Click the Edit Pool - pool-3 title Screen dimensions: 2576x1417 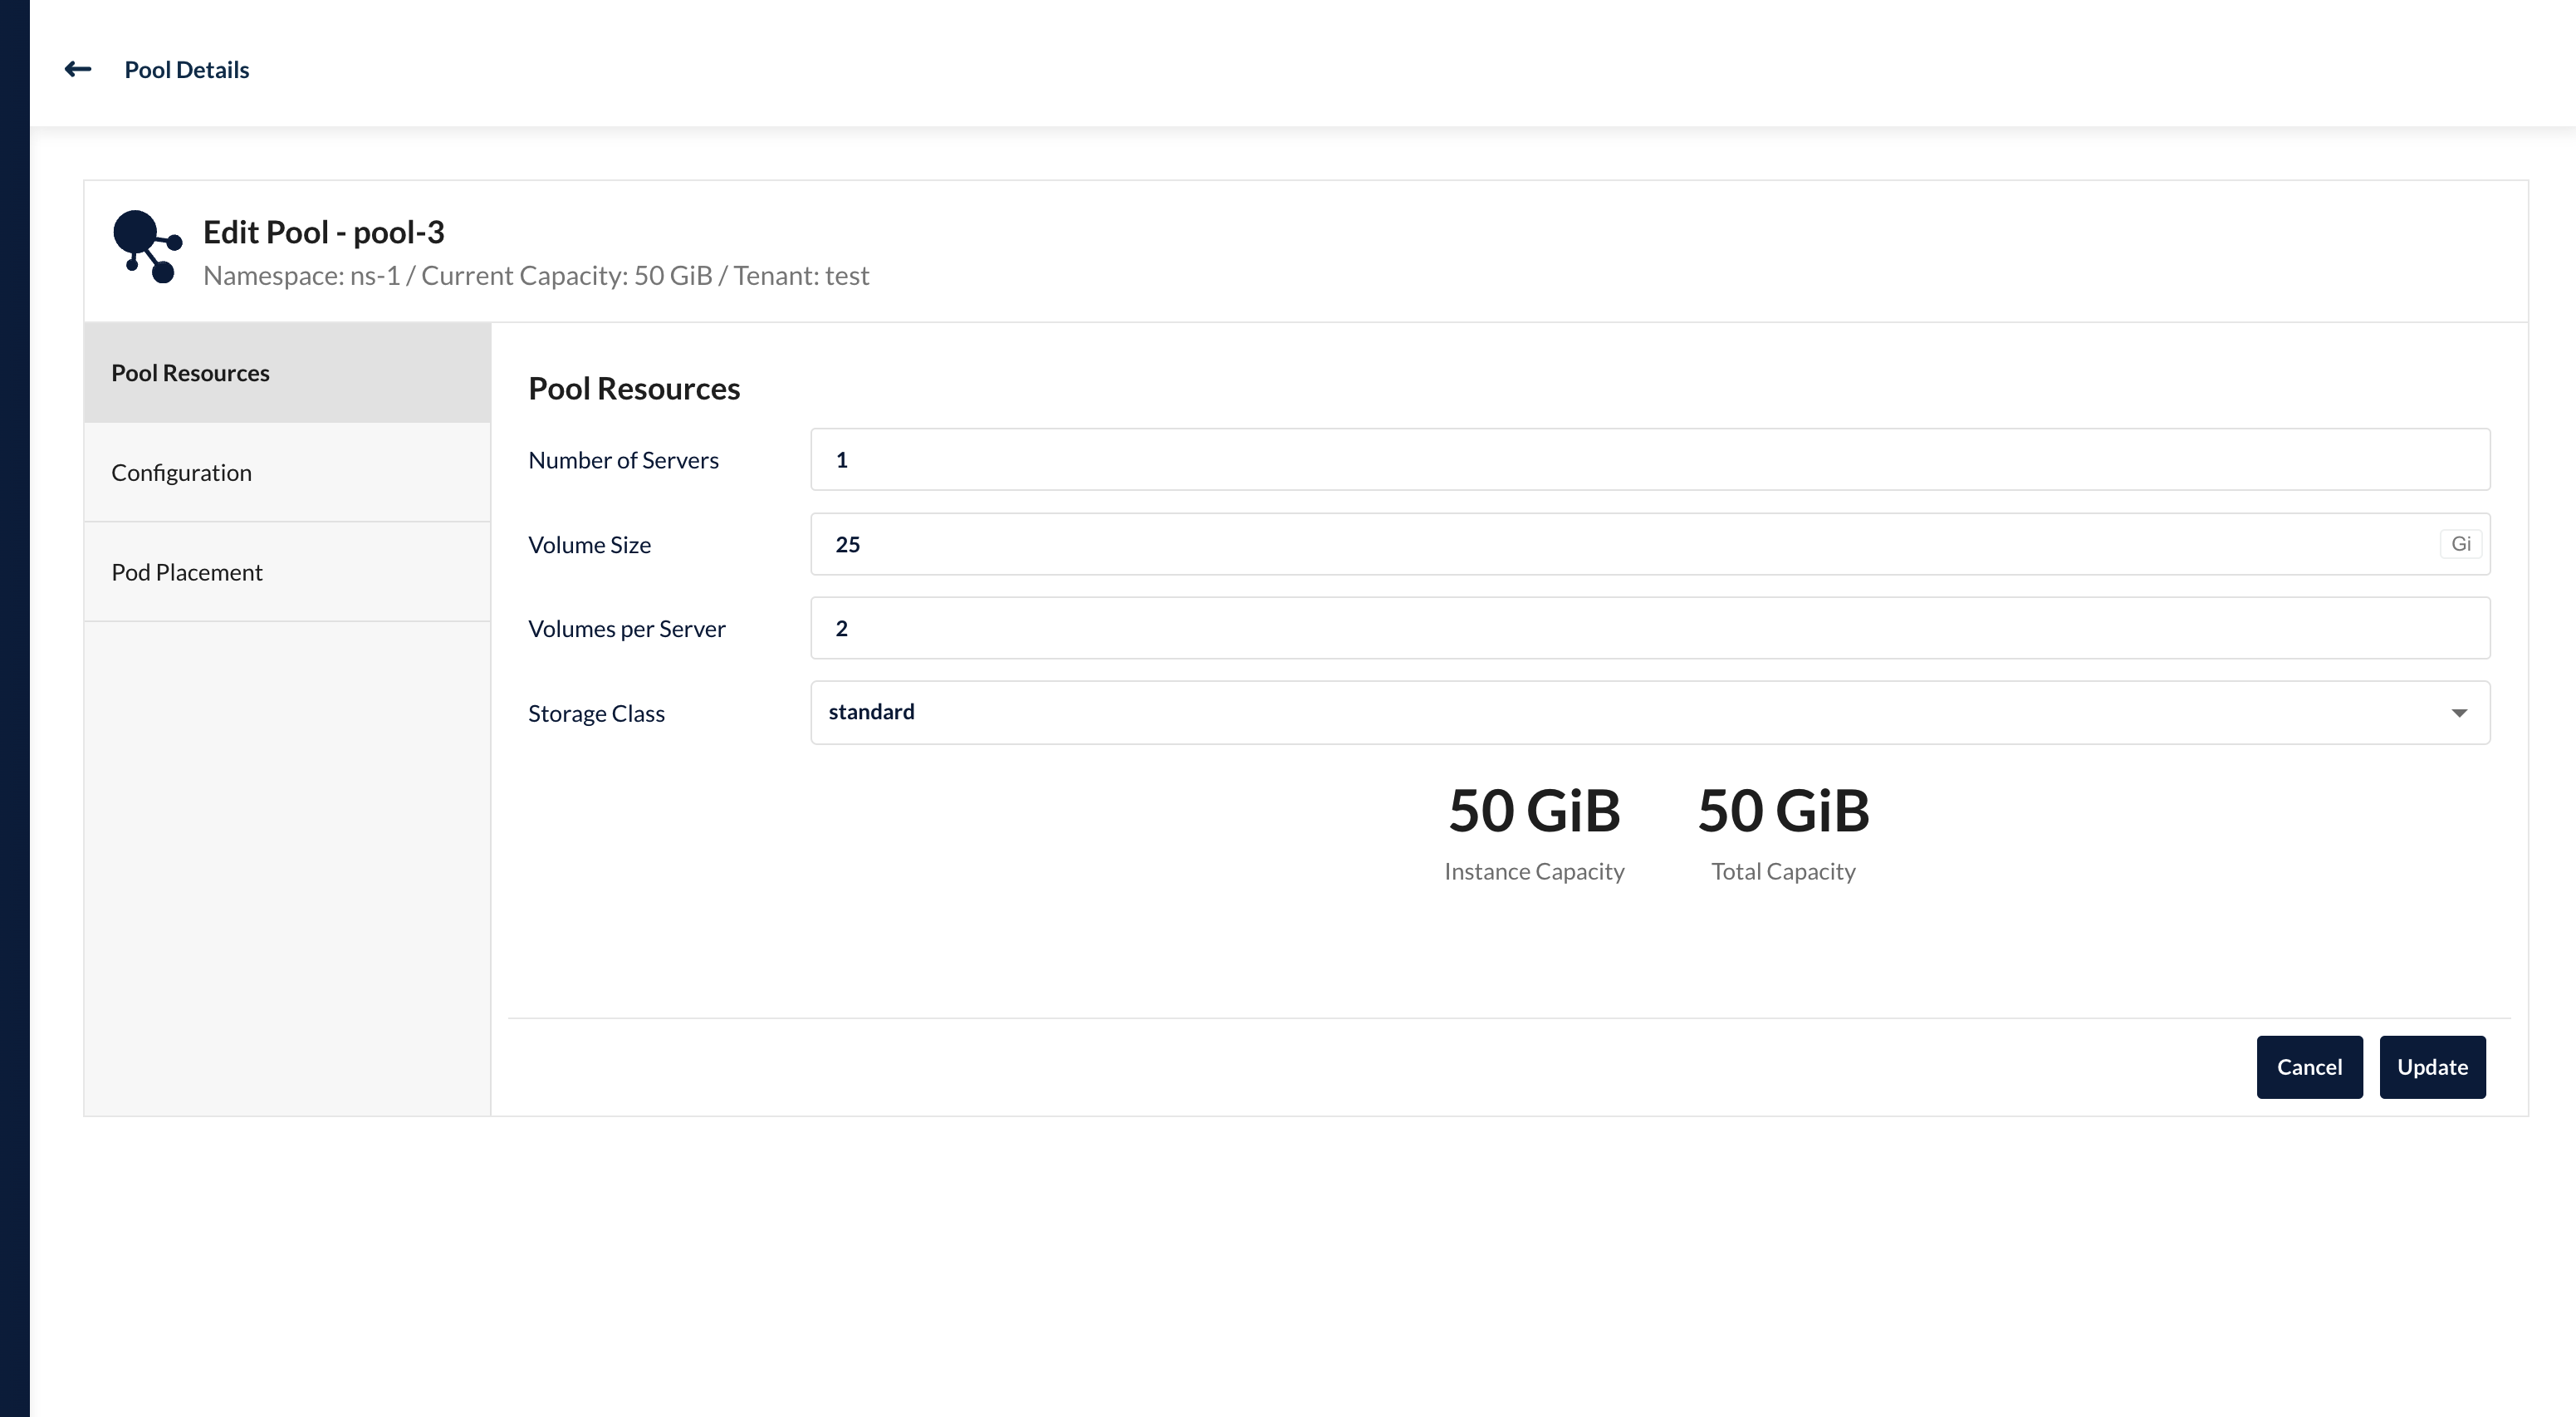[324, 232]
